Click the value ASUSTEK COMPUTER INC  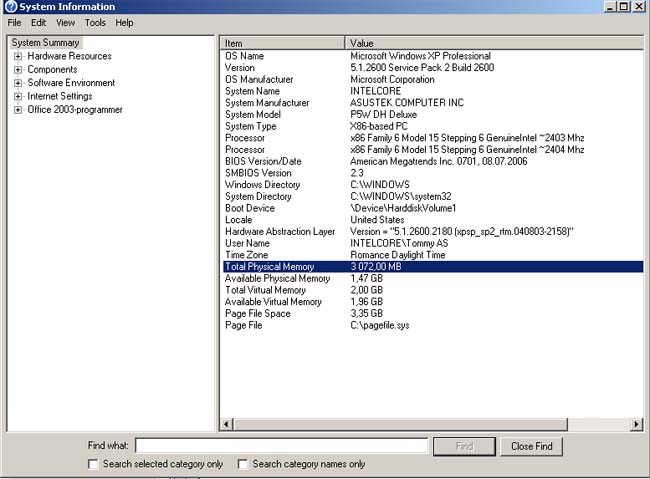click(x=407, y=102)
